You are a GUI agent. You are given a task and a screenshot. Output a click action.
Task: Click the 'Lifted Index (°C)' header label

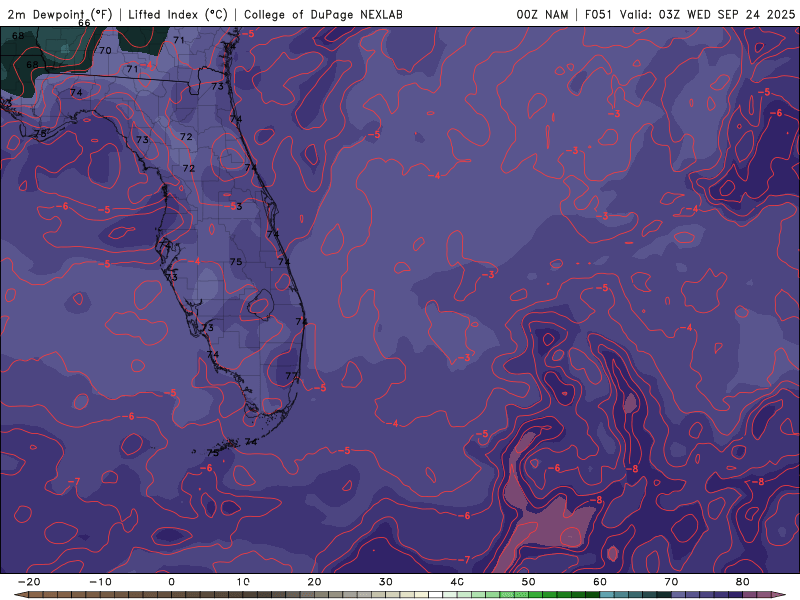point(178,15)
